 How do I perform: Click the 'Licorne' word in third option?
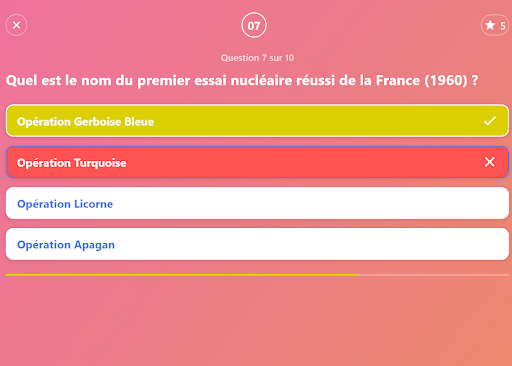(93, 204)
